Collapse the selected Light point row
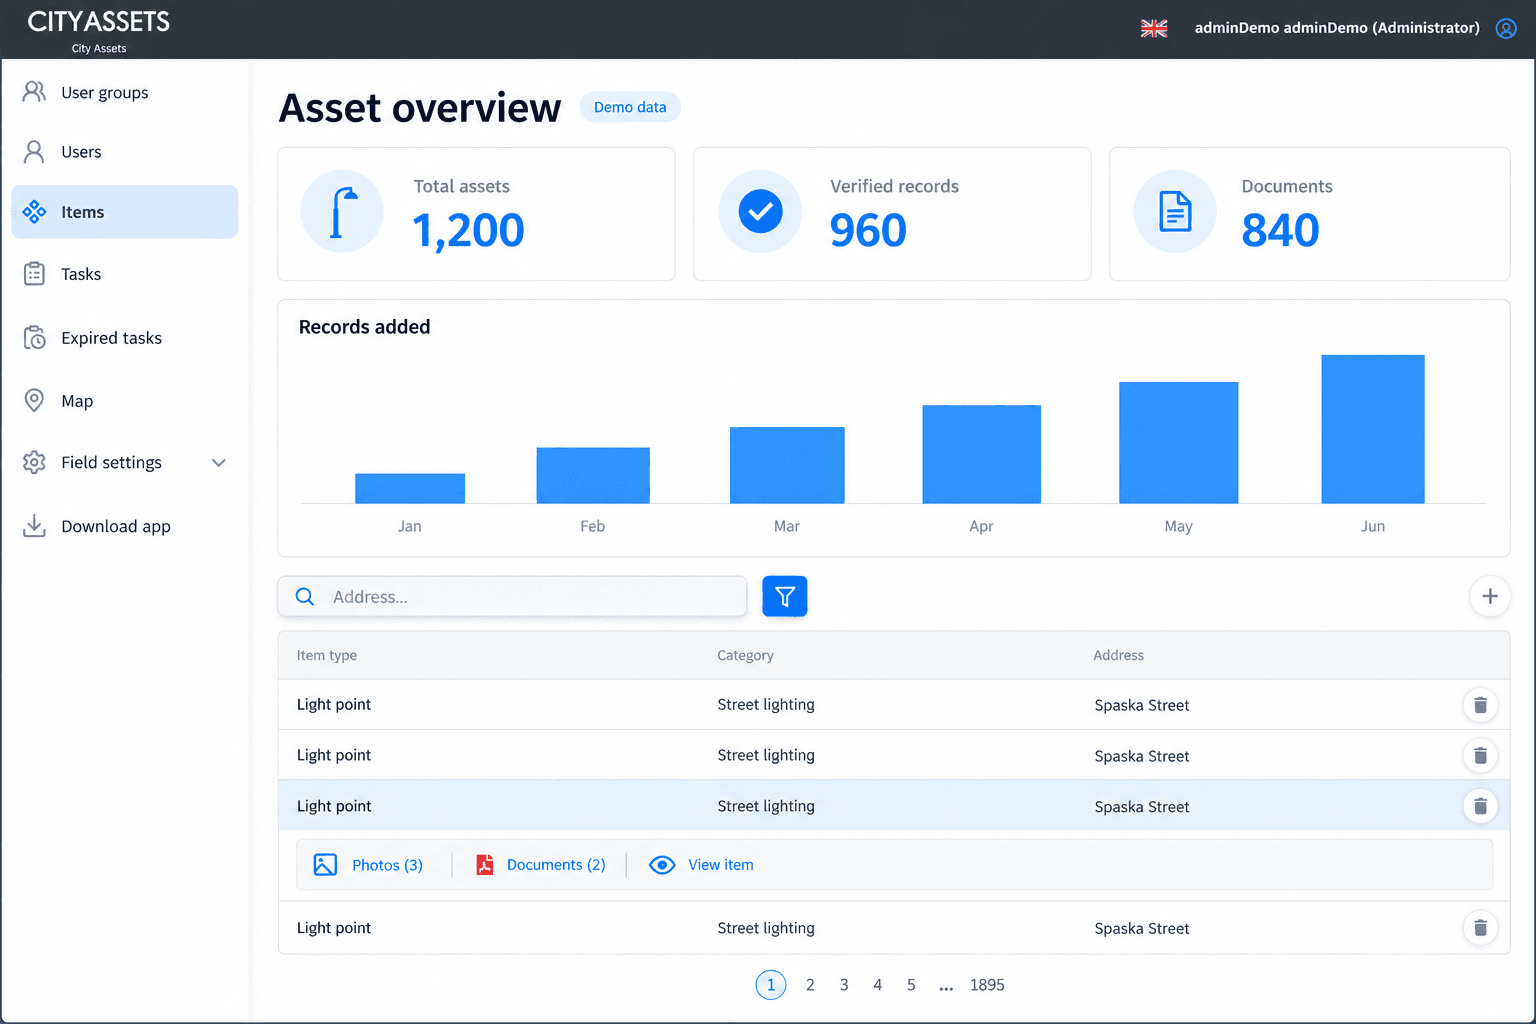This screenshot has height=1024, width=1536. click(893, 806)
